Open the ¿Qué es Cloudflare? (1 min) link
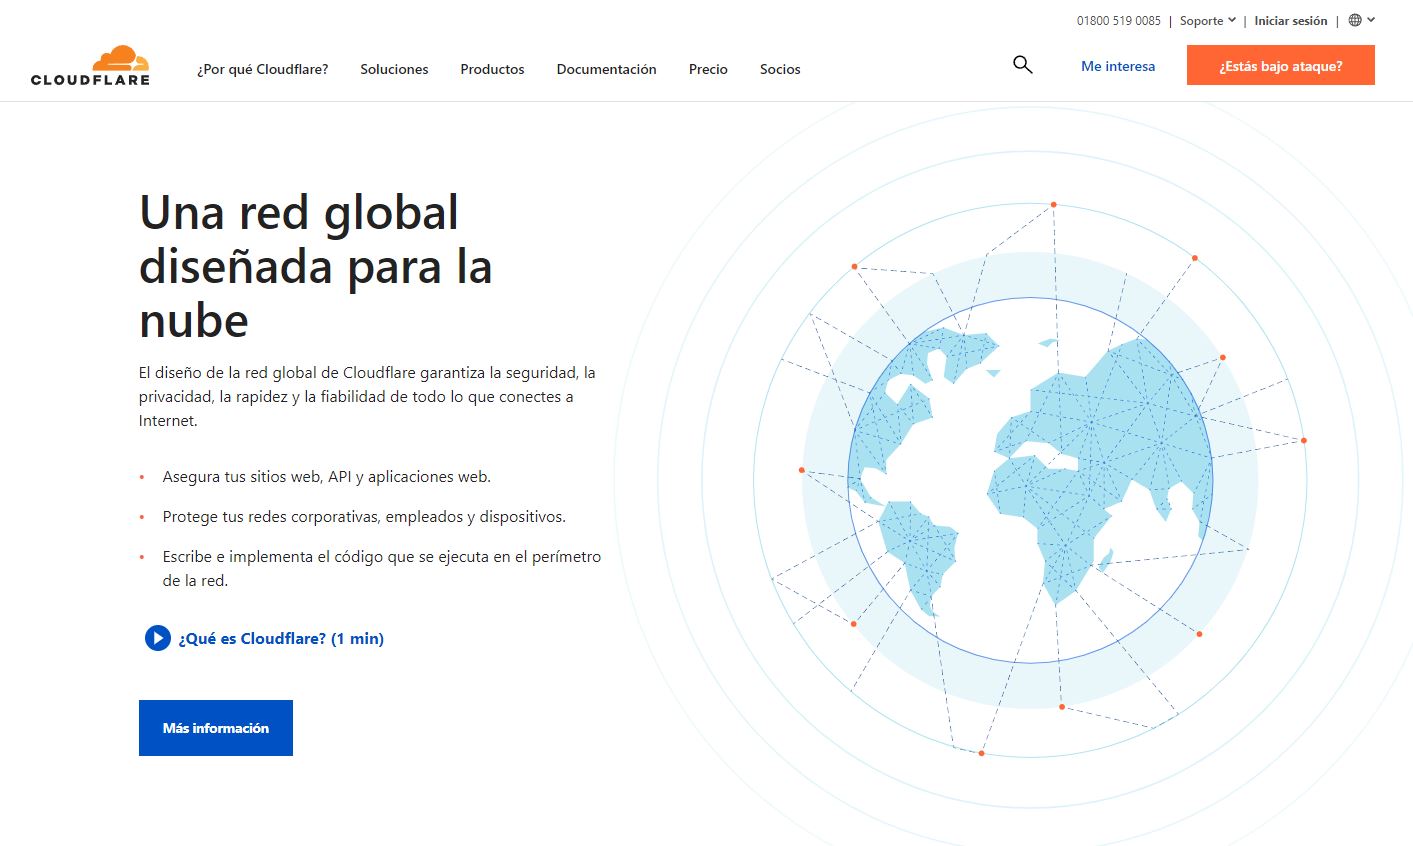The image size is (1413, 846). (280, 638)
